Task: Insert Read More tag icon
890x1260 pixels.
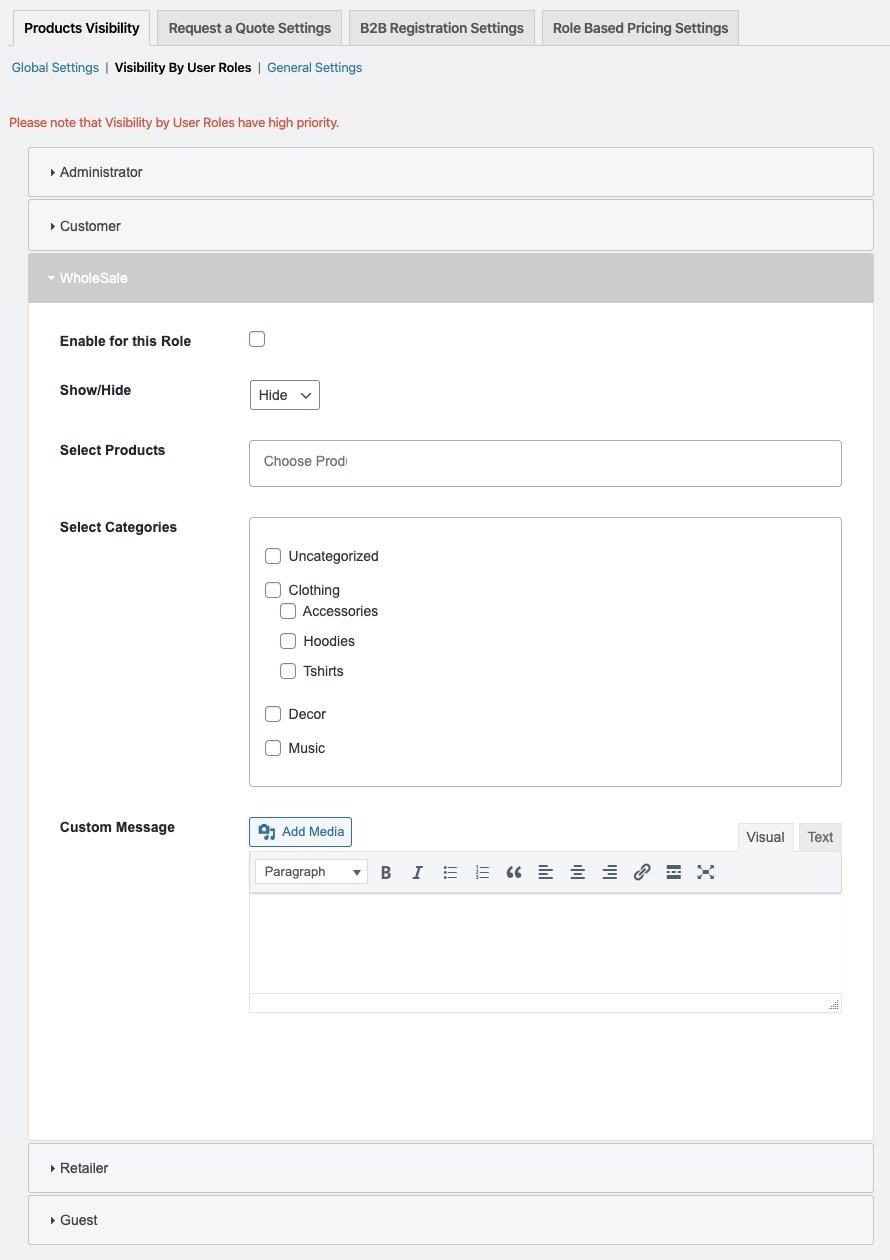Action: coord(674,872)
